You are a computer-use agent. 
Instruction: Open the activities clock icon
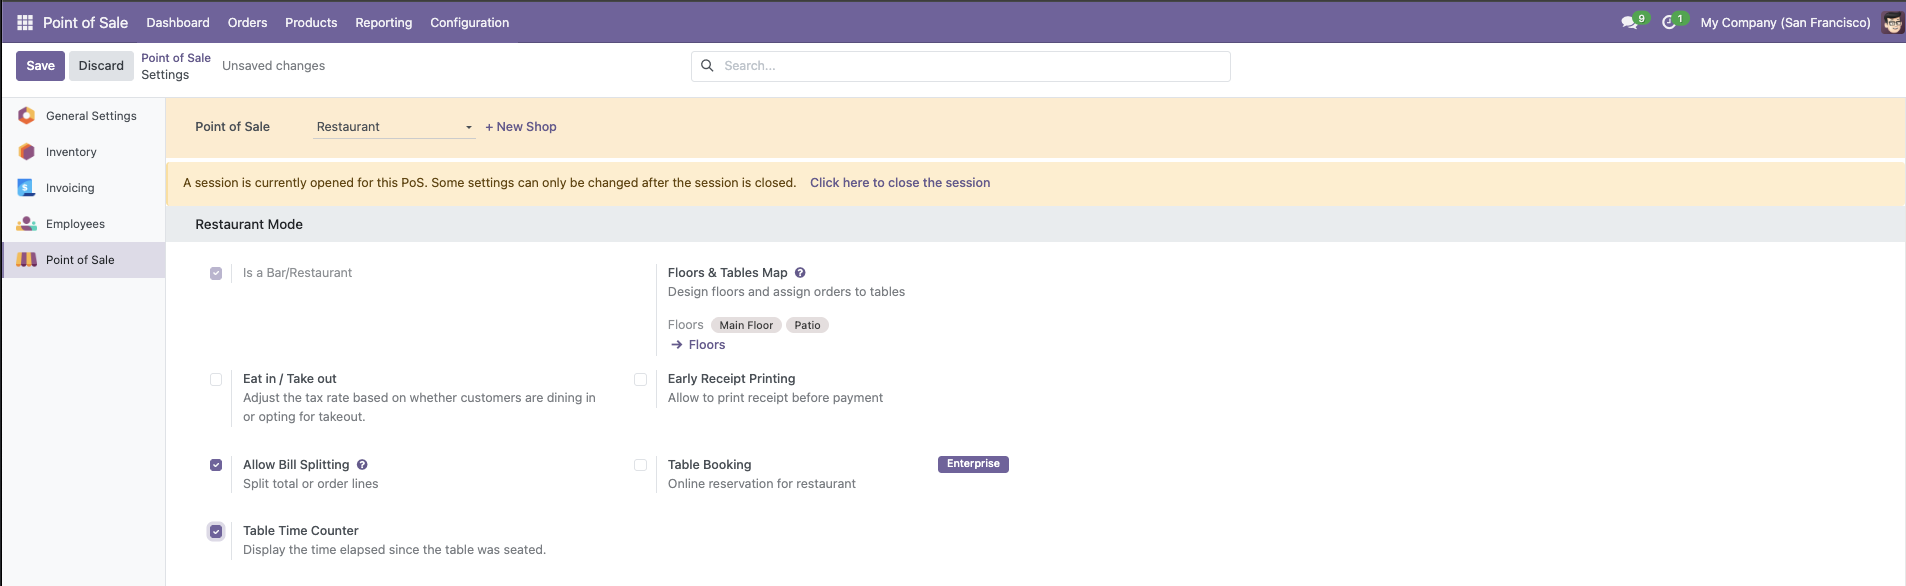tap(1670, 22)
